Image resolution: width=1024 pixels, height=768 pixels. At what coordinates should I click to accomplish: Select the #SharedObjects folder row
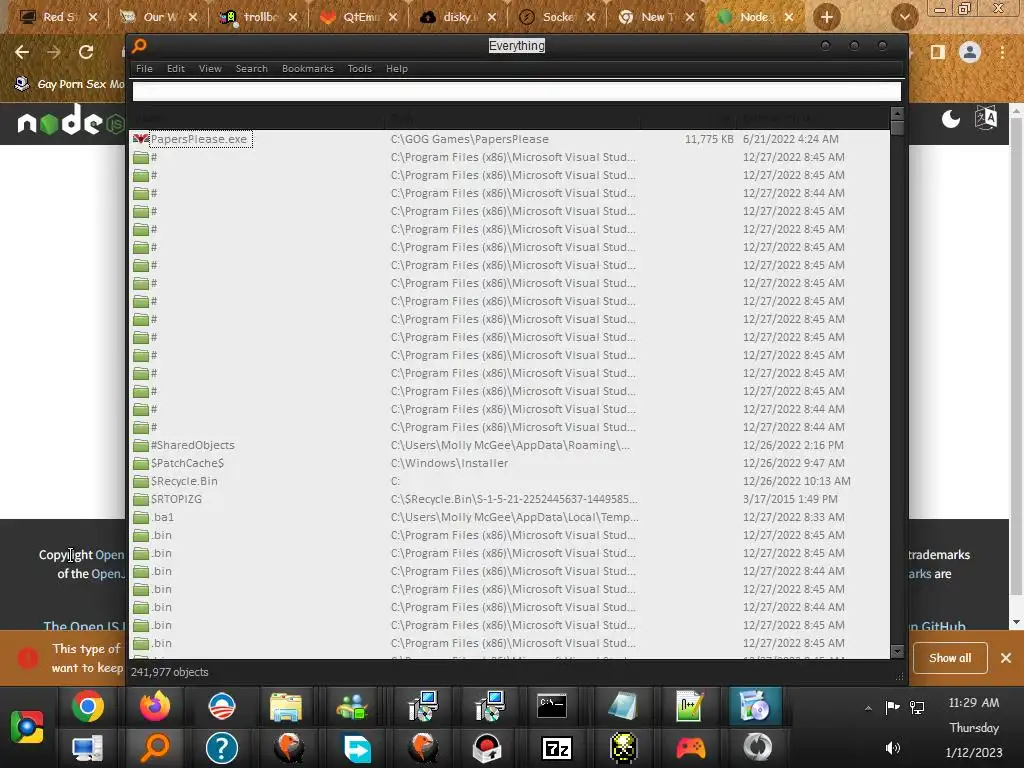click(511, 445)
